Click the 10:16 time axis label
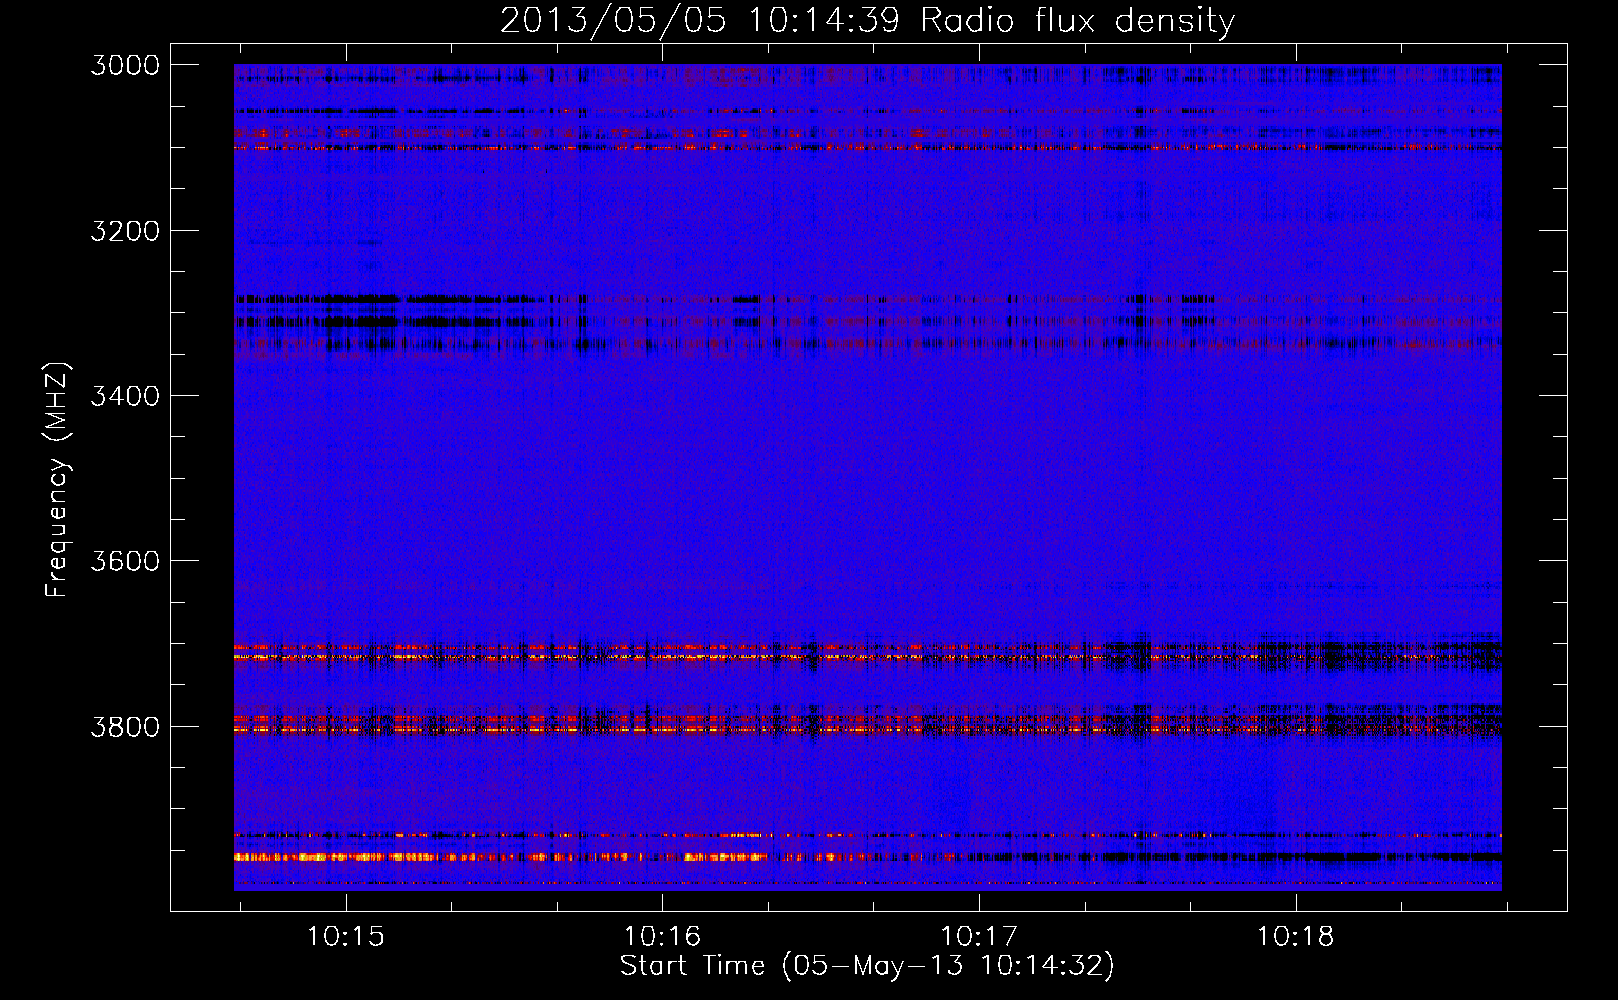Viewport: 1618px width, 1000px height. [x=662, y=936]
